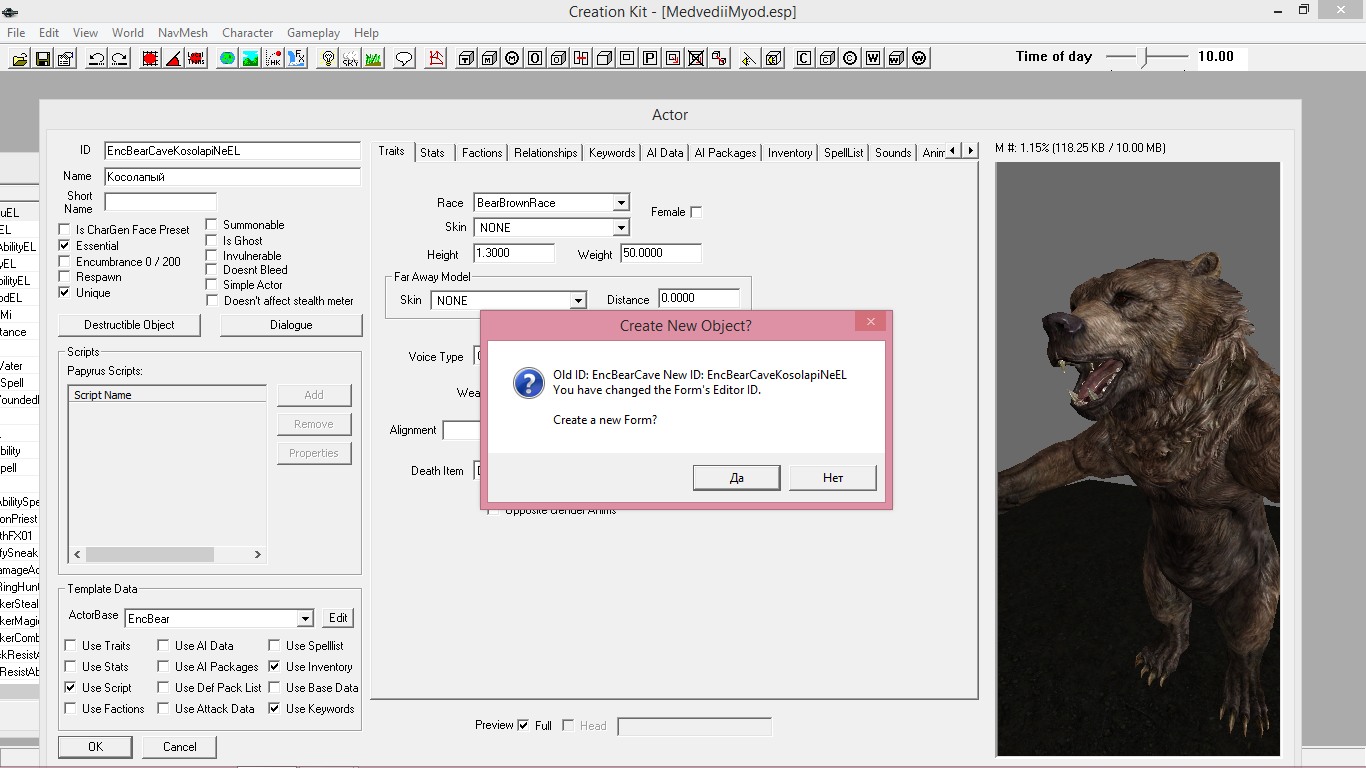Screen dimensions: 1366x768
Task: Click the Open file folder icon
Action: [20, 59]
